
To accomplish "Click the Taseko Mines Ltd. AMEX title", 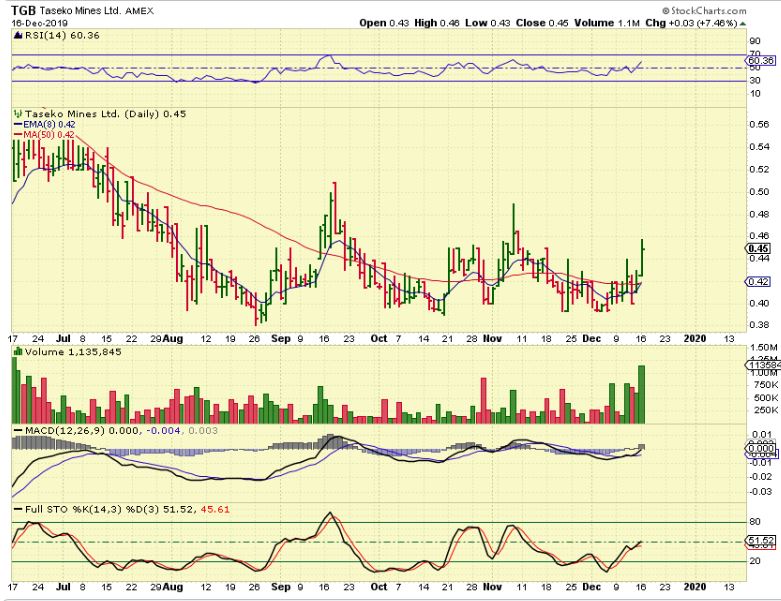I will coord(97,10).
